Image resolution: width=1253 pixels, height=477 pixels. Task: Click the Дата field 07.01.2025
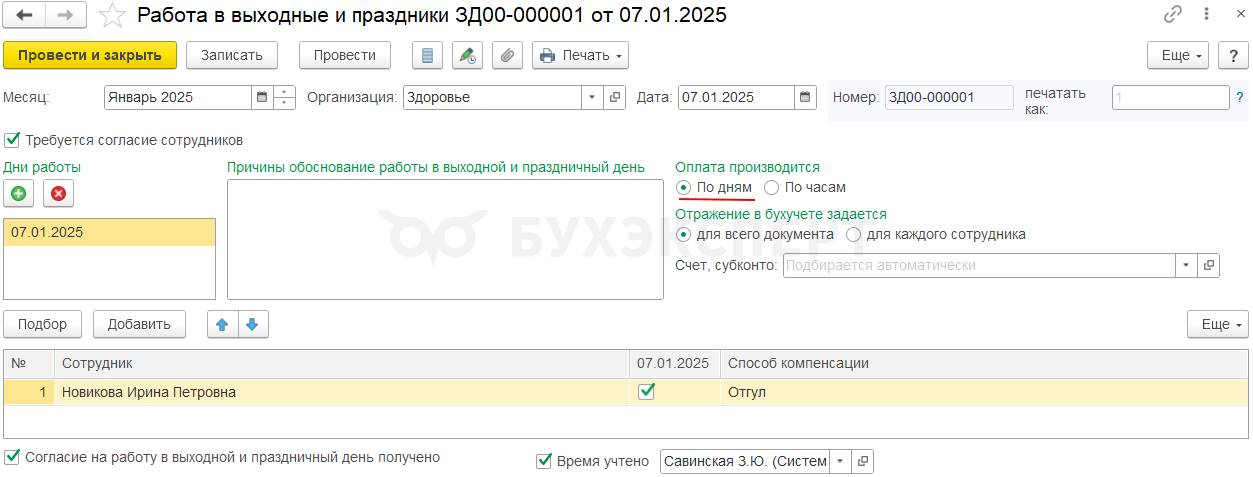click(x=737, y=97)
